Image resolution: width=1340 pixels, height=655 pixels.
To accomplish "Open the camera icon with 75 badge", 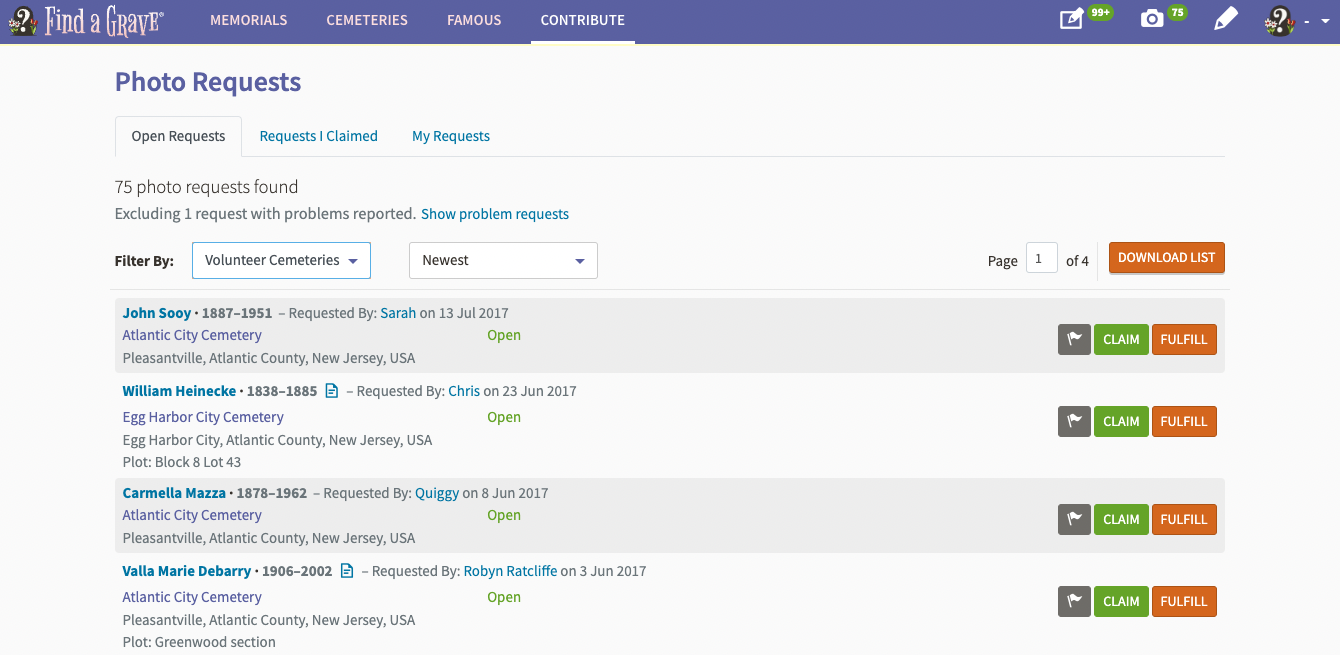I will 1152,19.
